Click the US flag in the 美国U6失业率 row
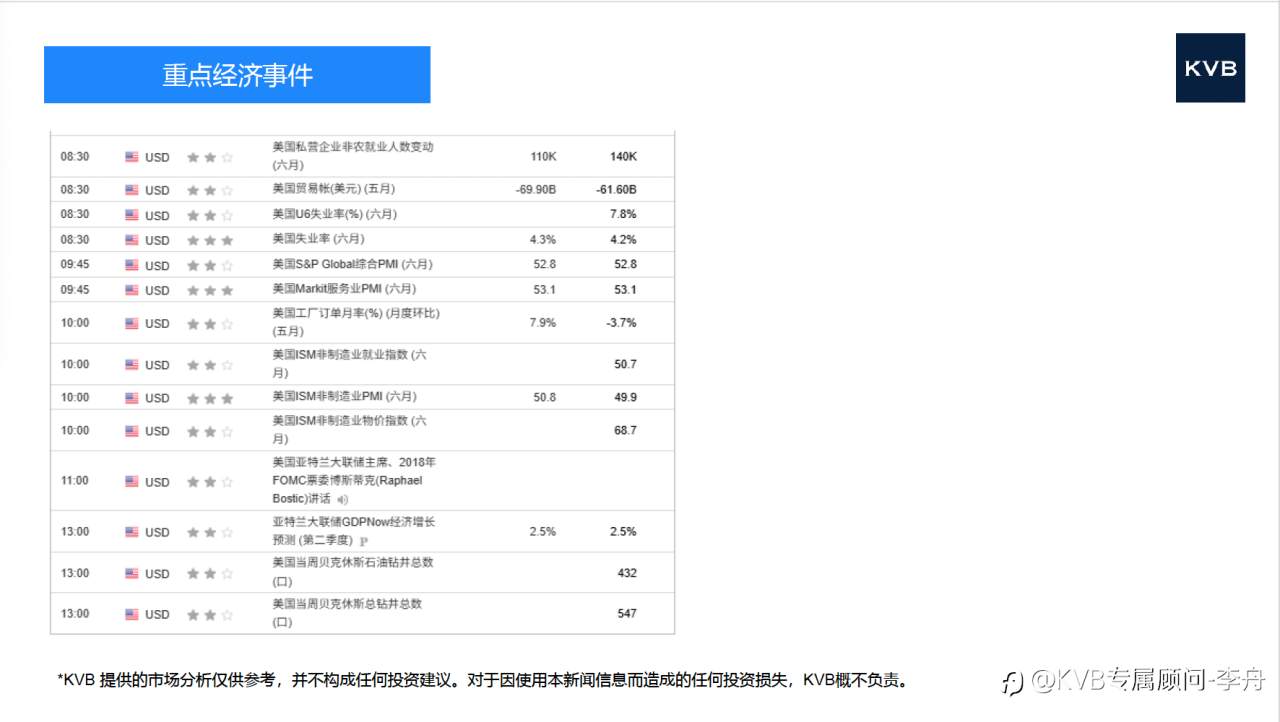Image resolution: width=1280 pixels, height=722 pixels. click(x=132, y=215)
